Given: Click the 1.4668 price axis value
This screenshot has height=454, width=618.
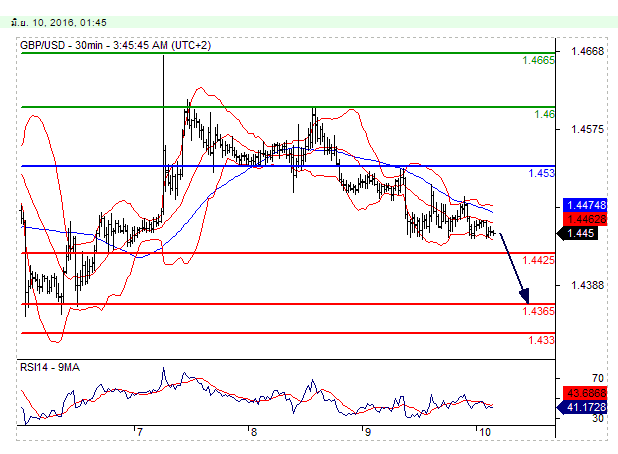Looking at the screenshot, I should (x=587, y=51).
